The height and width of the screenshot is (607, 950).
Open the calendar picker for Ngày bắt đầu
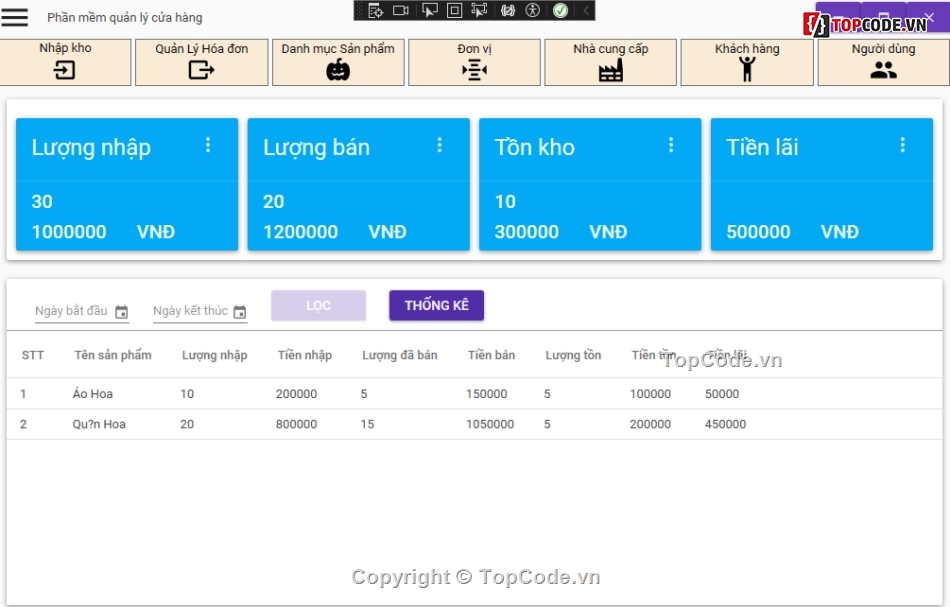(x=123, y=312)
